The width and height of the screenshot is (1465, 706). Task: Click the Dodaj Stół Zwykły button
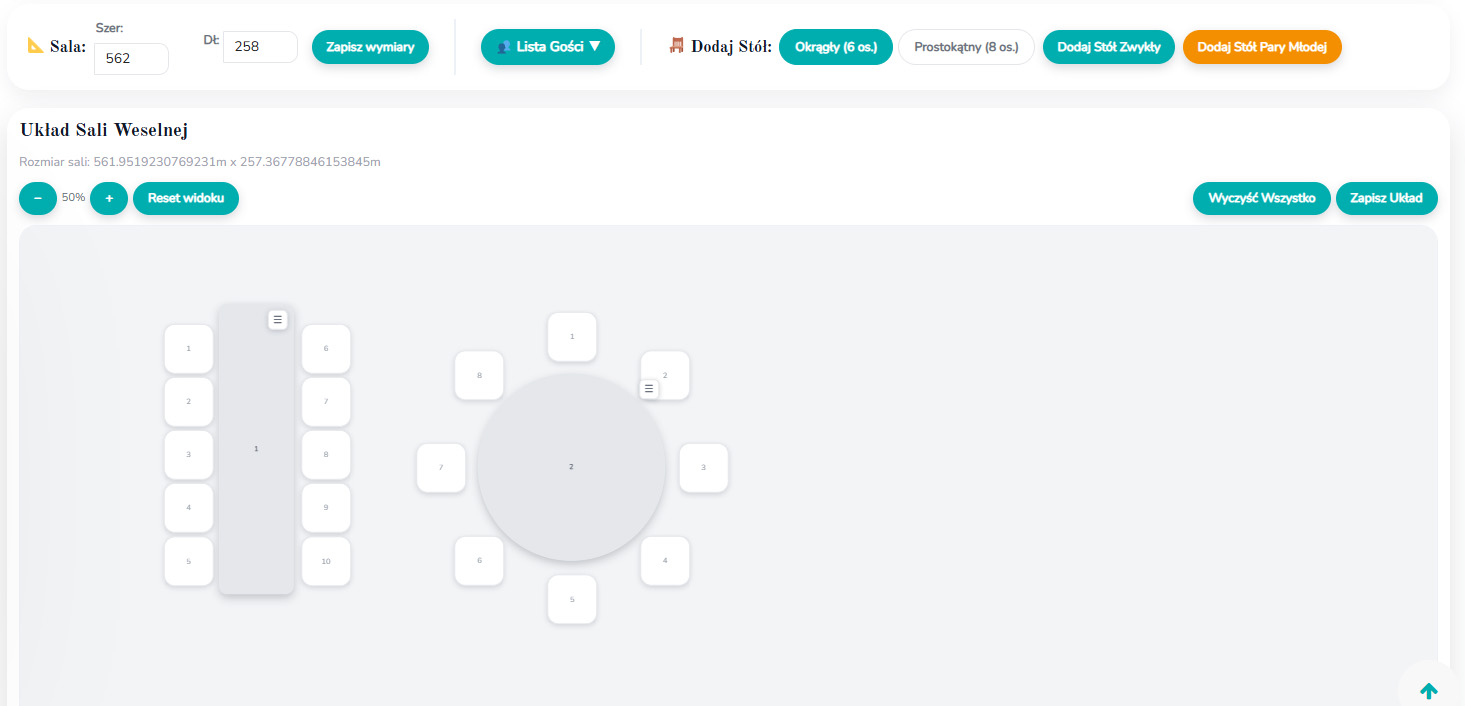coord(1108,47)
